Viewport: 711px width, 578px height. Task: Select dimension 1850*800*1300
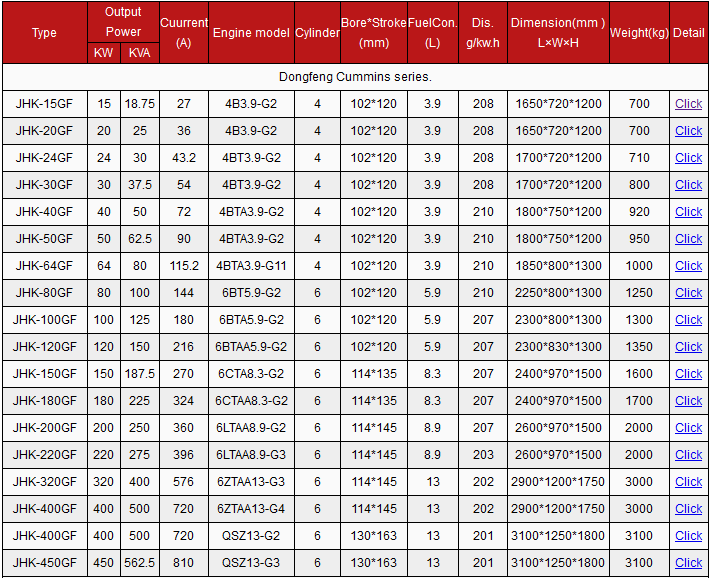tap(558, 266)
